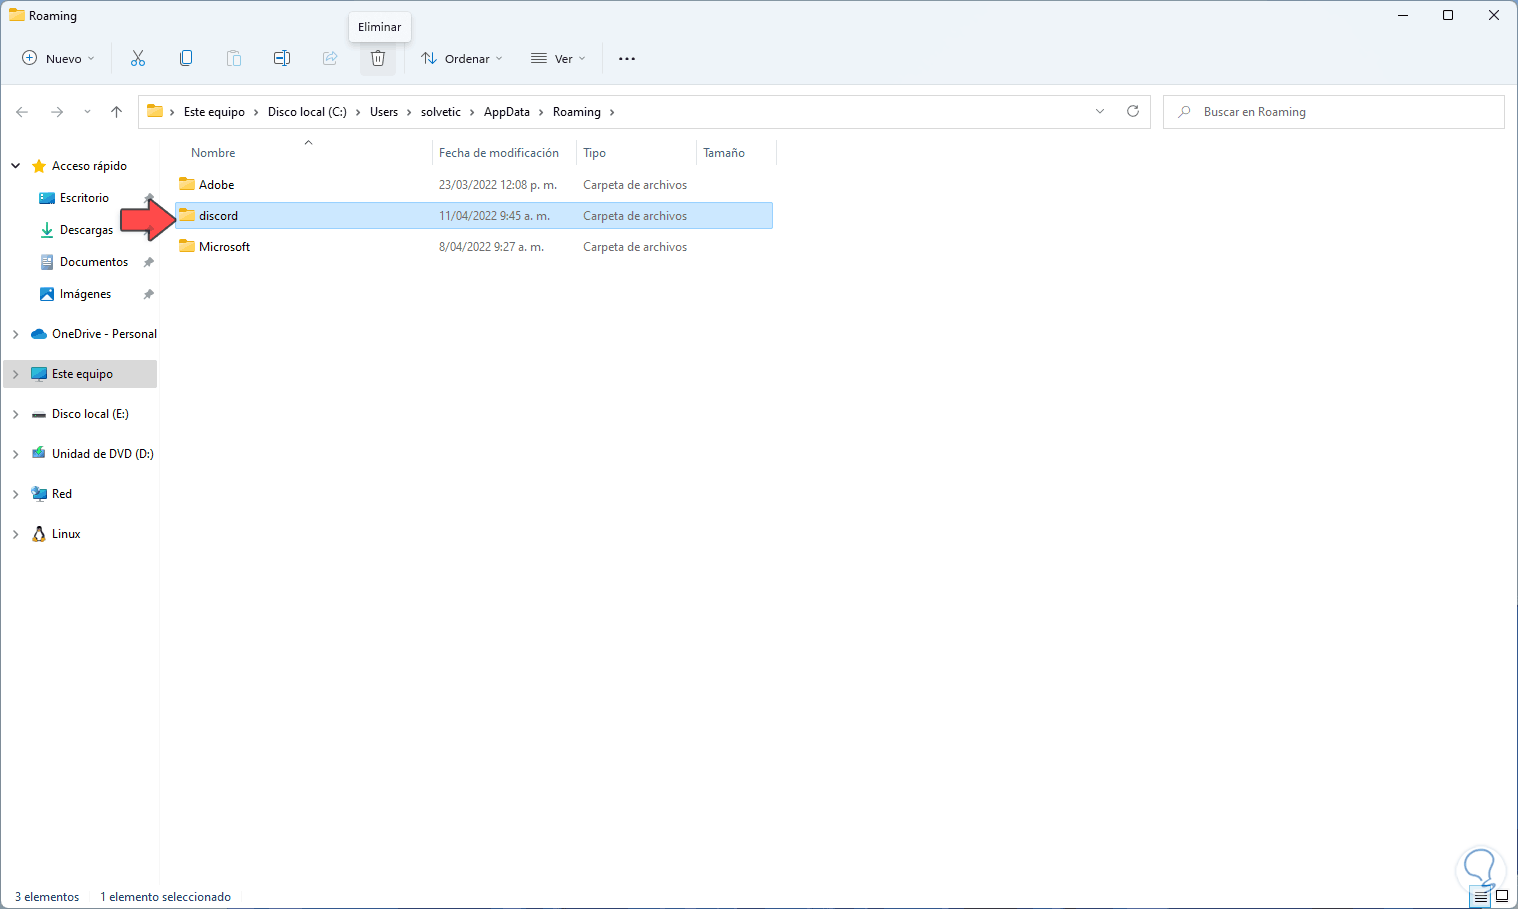Expand the Este equipo tree node
1518x909 pixels.
[16, 374]
